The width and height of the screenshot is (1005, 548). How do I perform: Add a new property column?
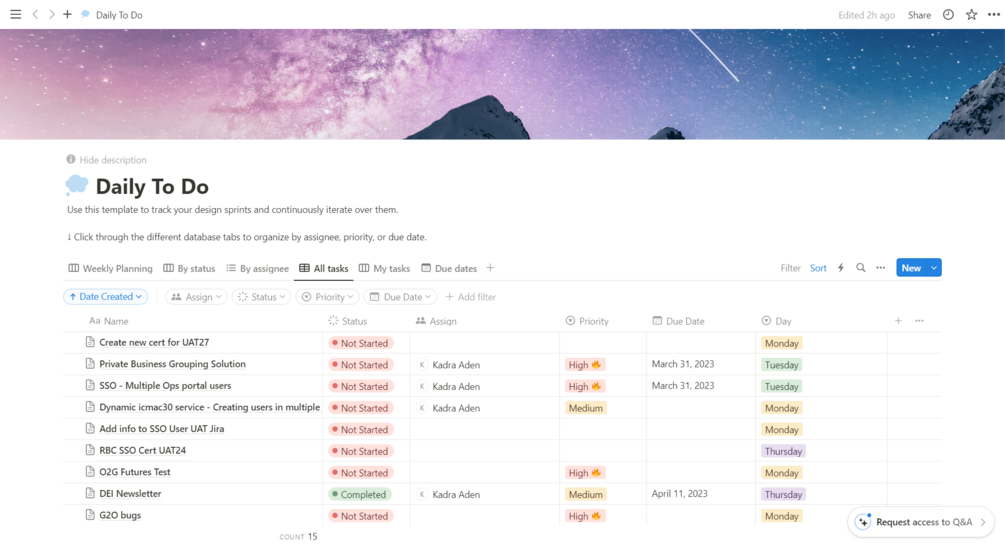click(x=898, y=320)
